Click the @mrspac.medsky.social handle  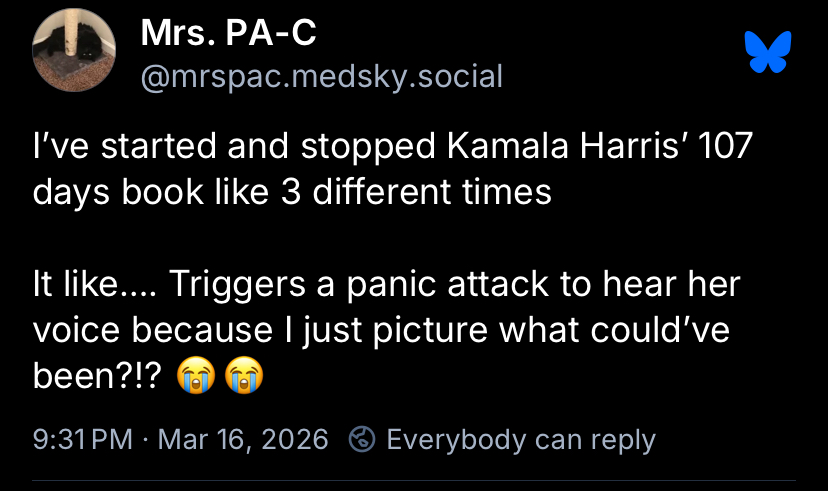pyautogui.click(x=322, y=76)
